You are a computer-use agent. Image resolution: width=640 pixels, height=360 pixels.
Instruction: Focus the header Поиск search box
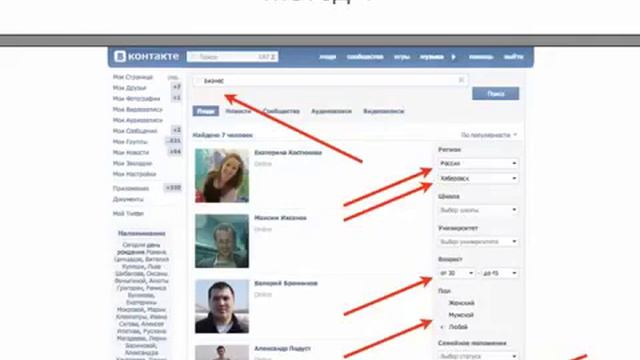tap(232, 57)
